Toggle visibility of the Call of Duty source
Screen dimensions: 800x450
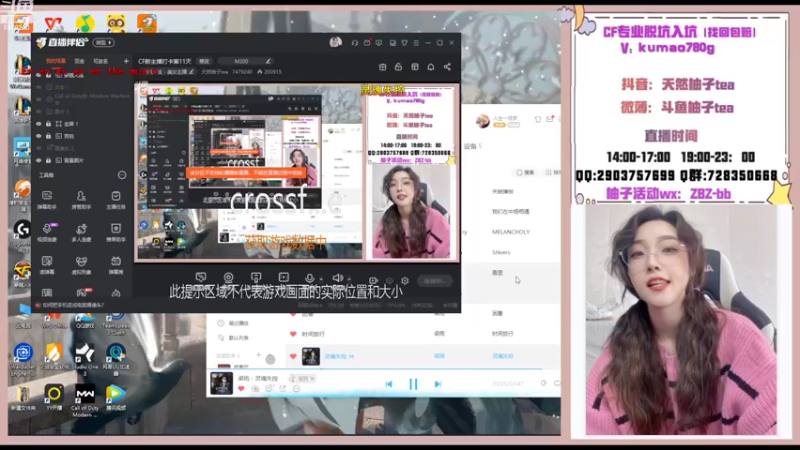pyautogui.click(x=39, y=98)
